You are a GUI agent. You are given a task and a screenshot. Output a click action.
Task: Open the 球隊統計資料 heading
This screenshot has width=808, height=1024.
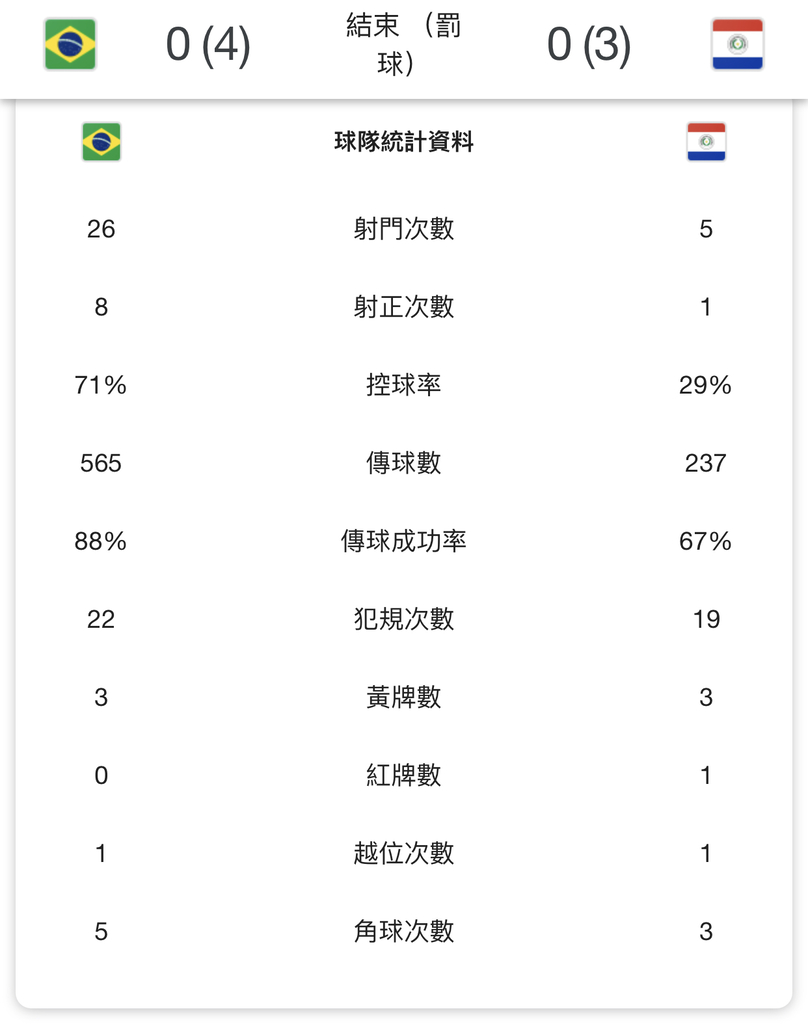pos(404,142)
